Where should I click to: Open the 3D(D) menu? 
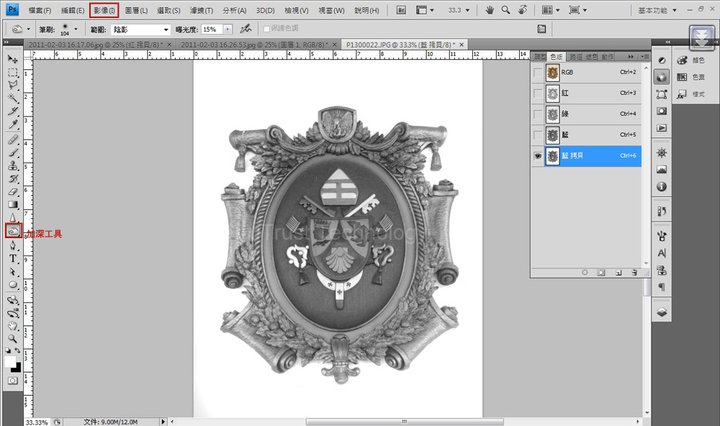point(265,10)
